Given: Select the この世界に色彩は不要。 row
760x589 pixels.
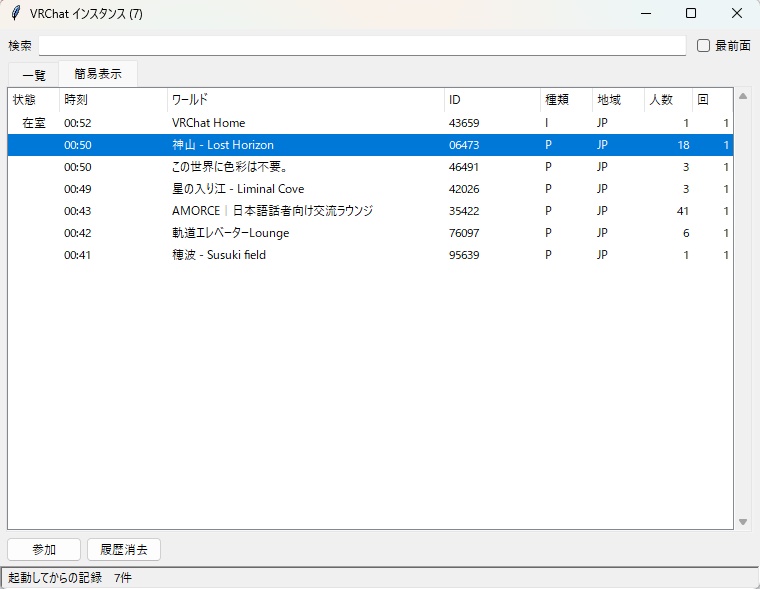Looking at the screenshot, I should click(x=370, y=167).
